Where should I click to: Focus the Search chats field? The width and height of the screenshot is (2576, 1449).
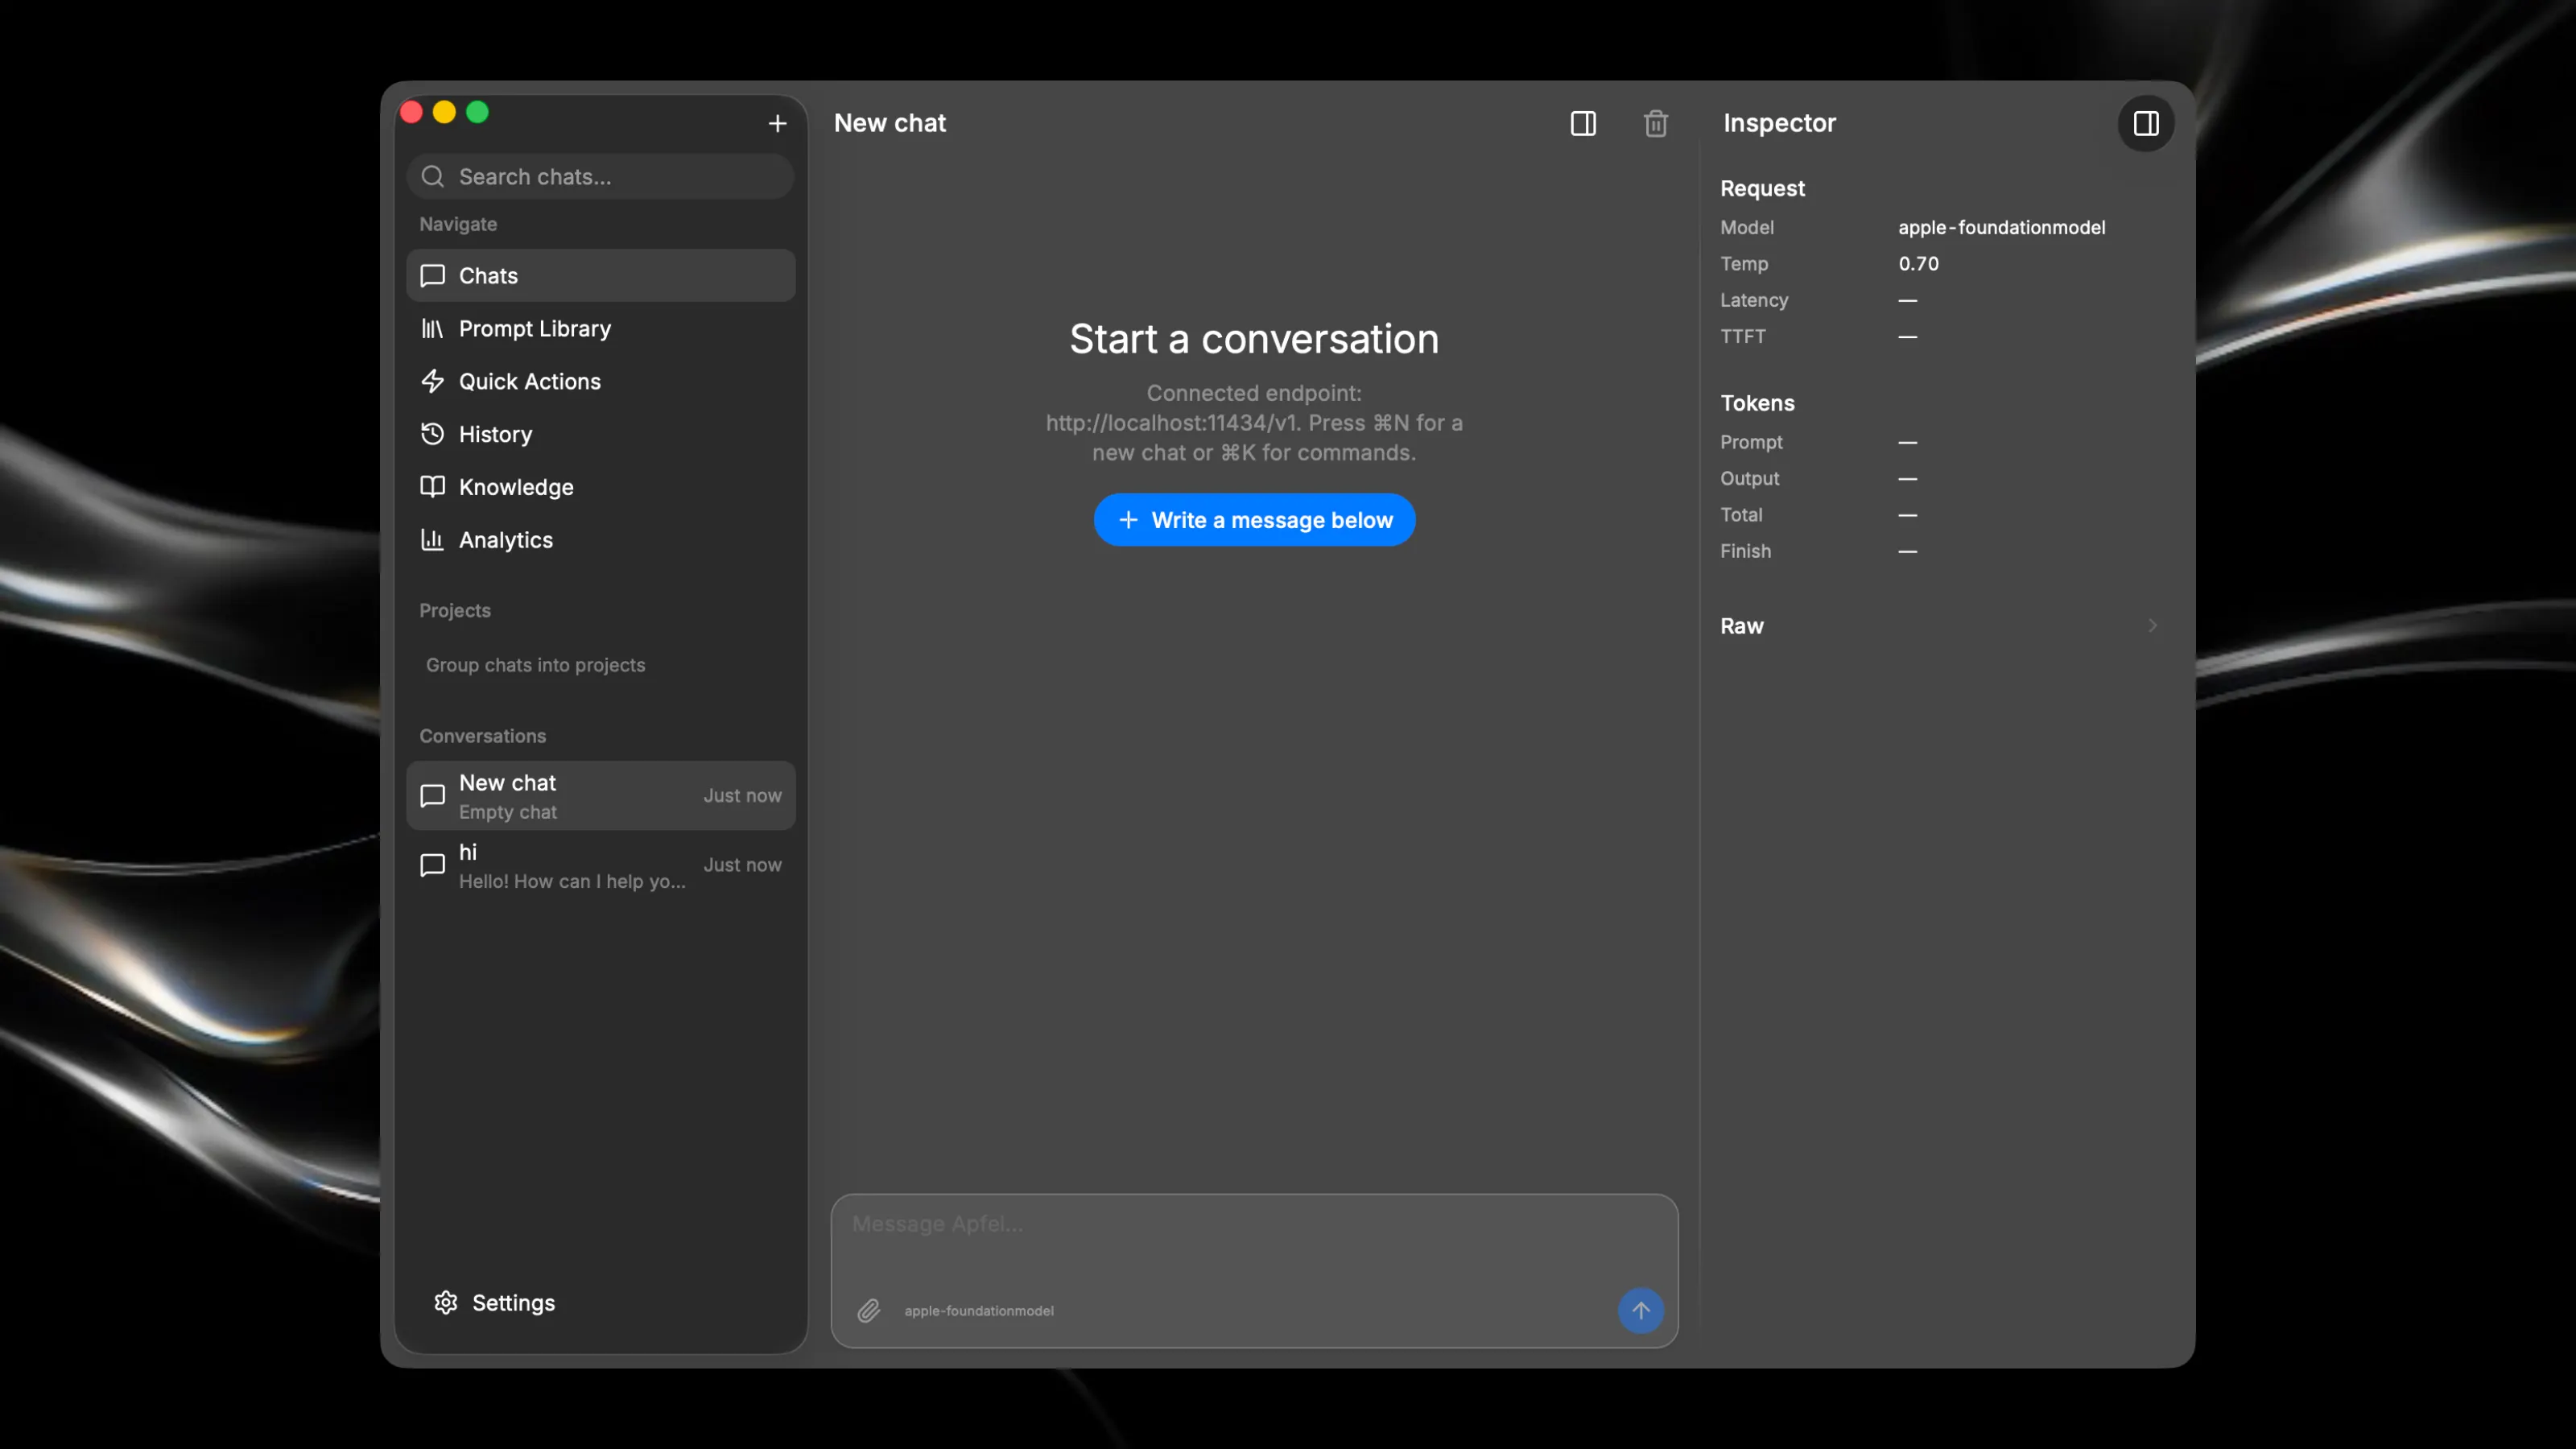click(601, 177)
